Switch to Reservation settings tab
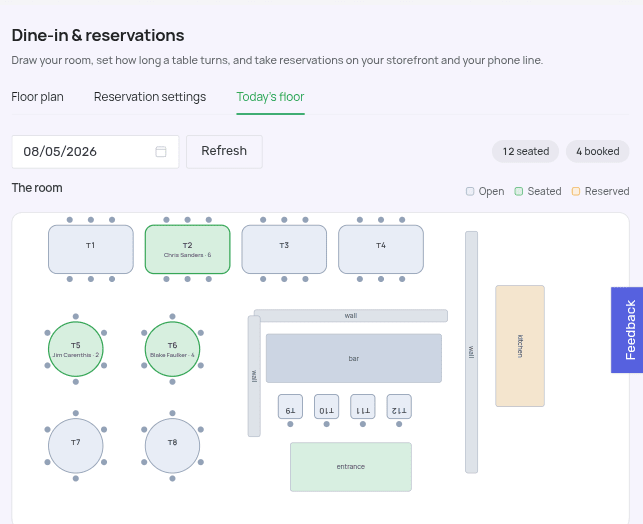 coord(150,97)
